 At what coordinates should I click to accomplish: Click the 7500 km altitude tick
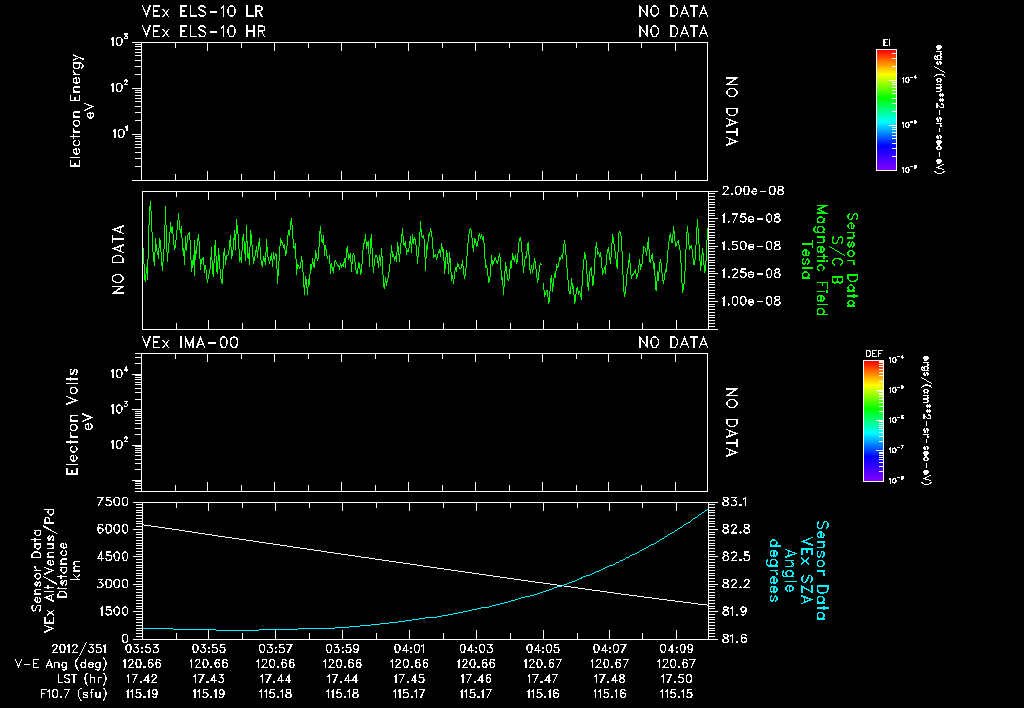(112, 502)
